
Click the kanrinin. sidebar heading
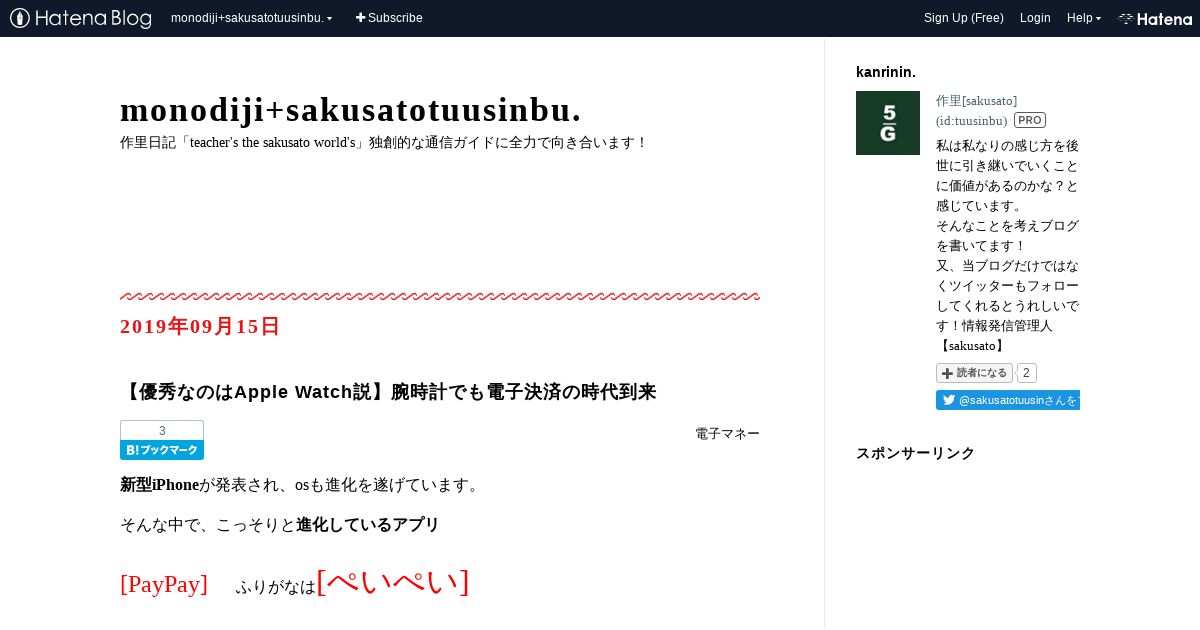pos(886,72)
